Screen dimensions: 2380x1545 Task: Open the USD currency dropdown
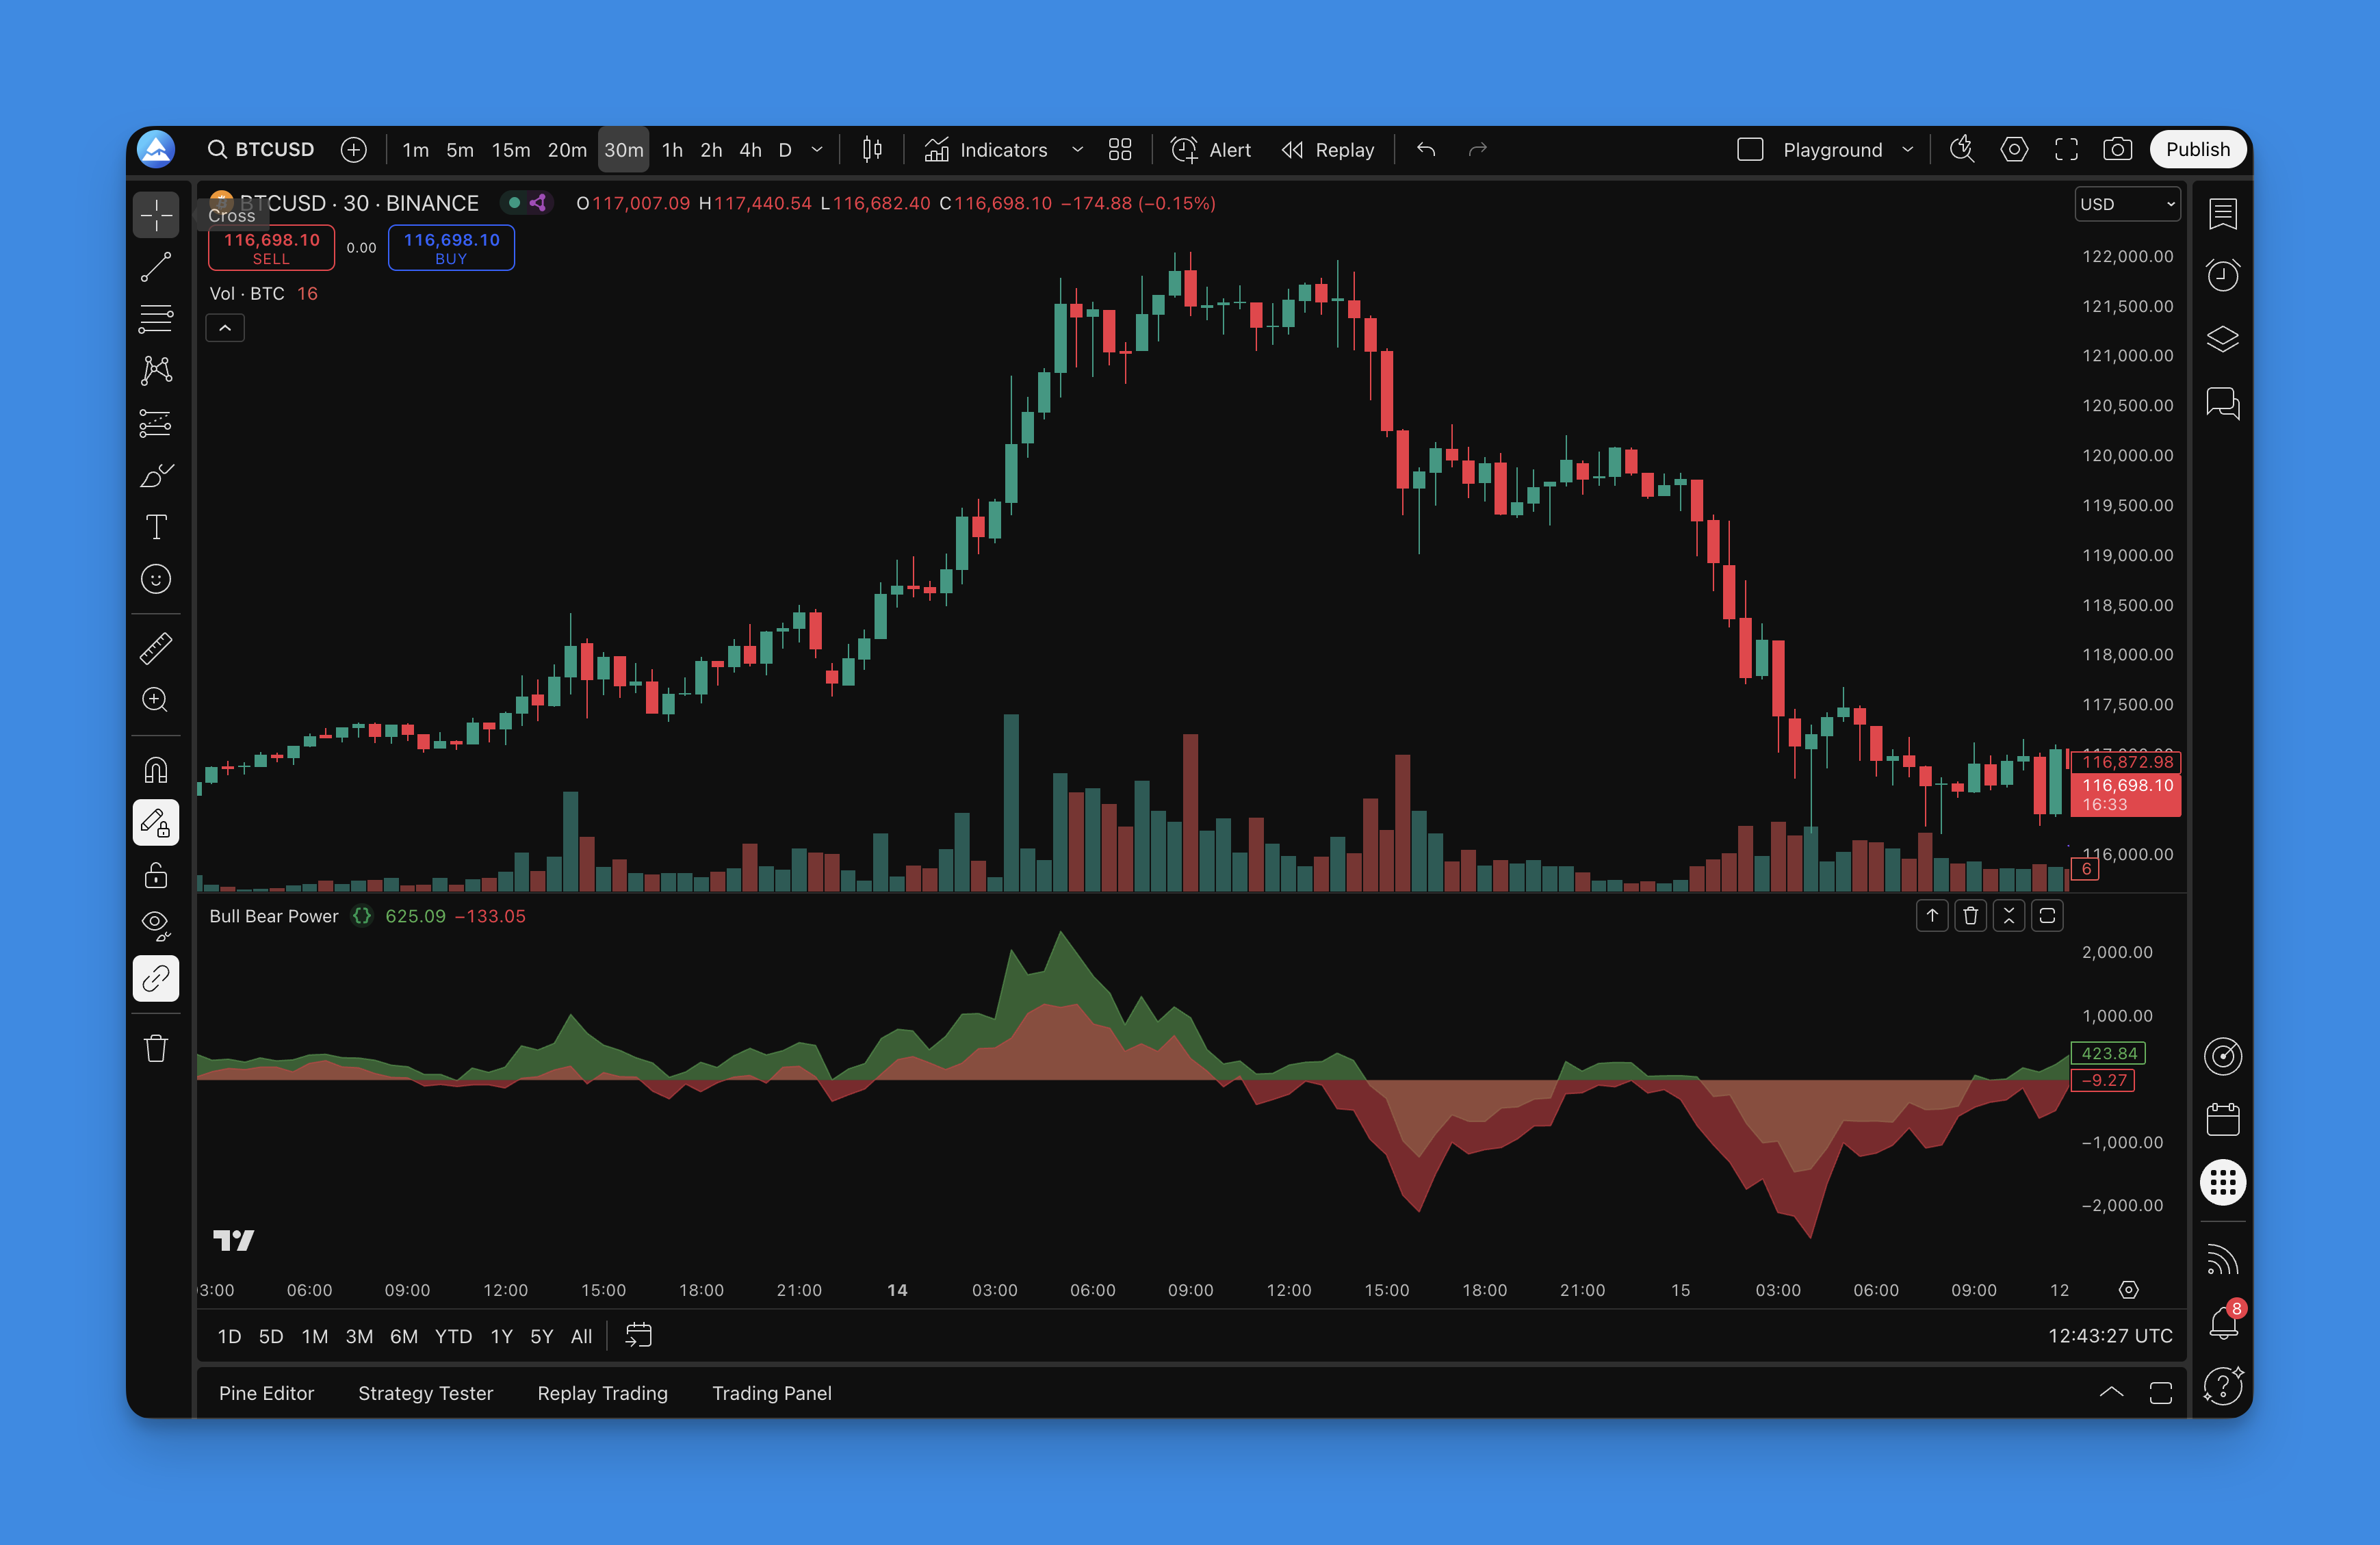2128,204
